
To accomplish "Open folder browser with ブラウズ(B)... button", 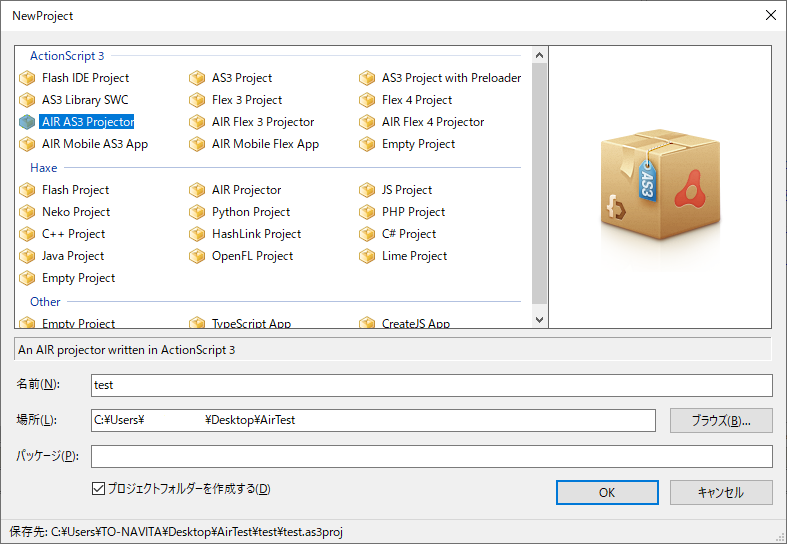I will point(721,421).
